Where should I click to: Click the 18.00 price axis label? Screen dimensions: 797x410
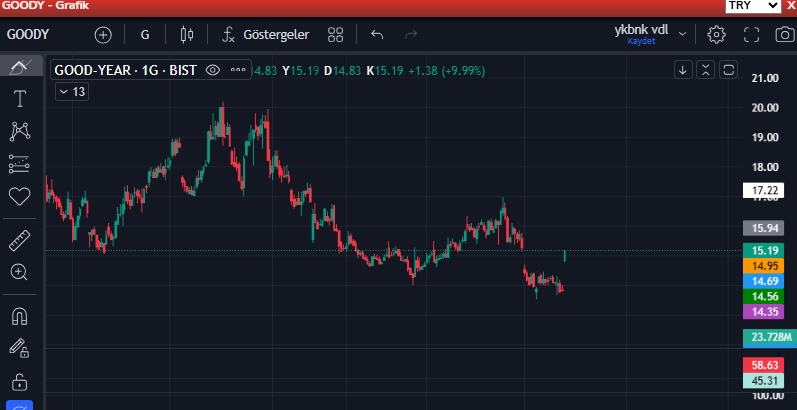(x=765, y=167)
